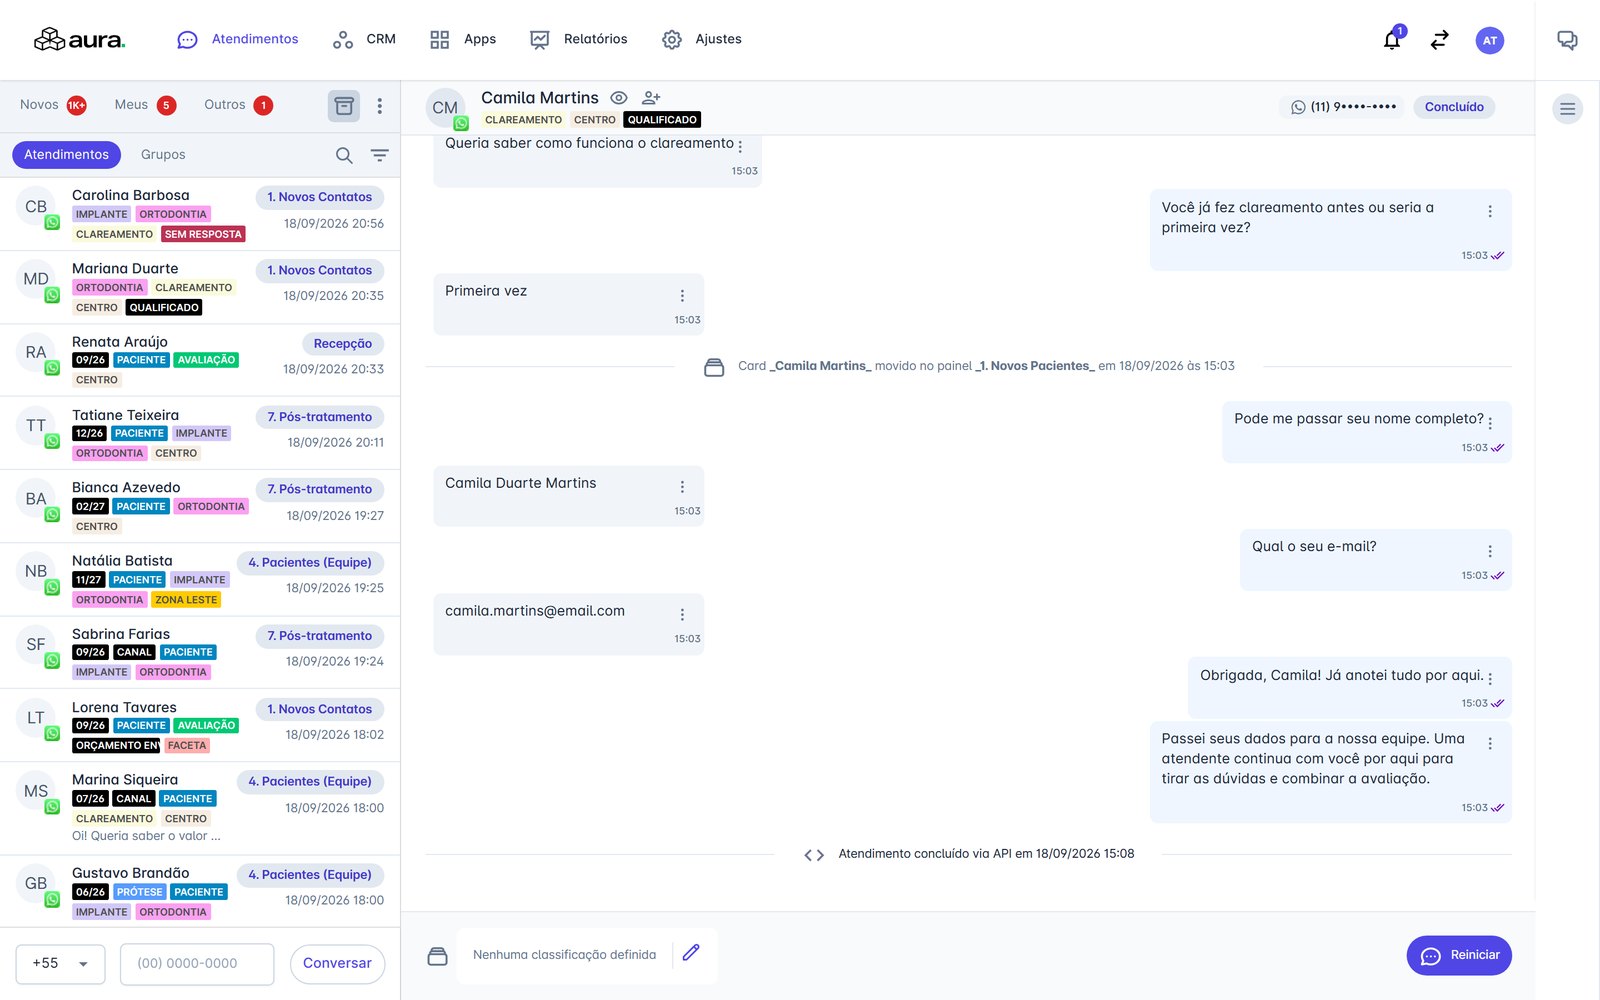Screen dimensions: 1600x1000
Task: Toggle the eye icon beside Camila Martins
Action: point(619,98)
